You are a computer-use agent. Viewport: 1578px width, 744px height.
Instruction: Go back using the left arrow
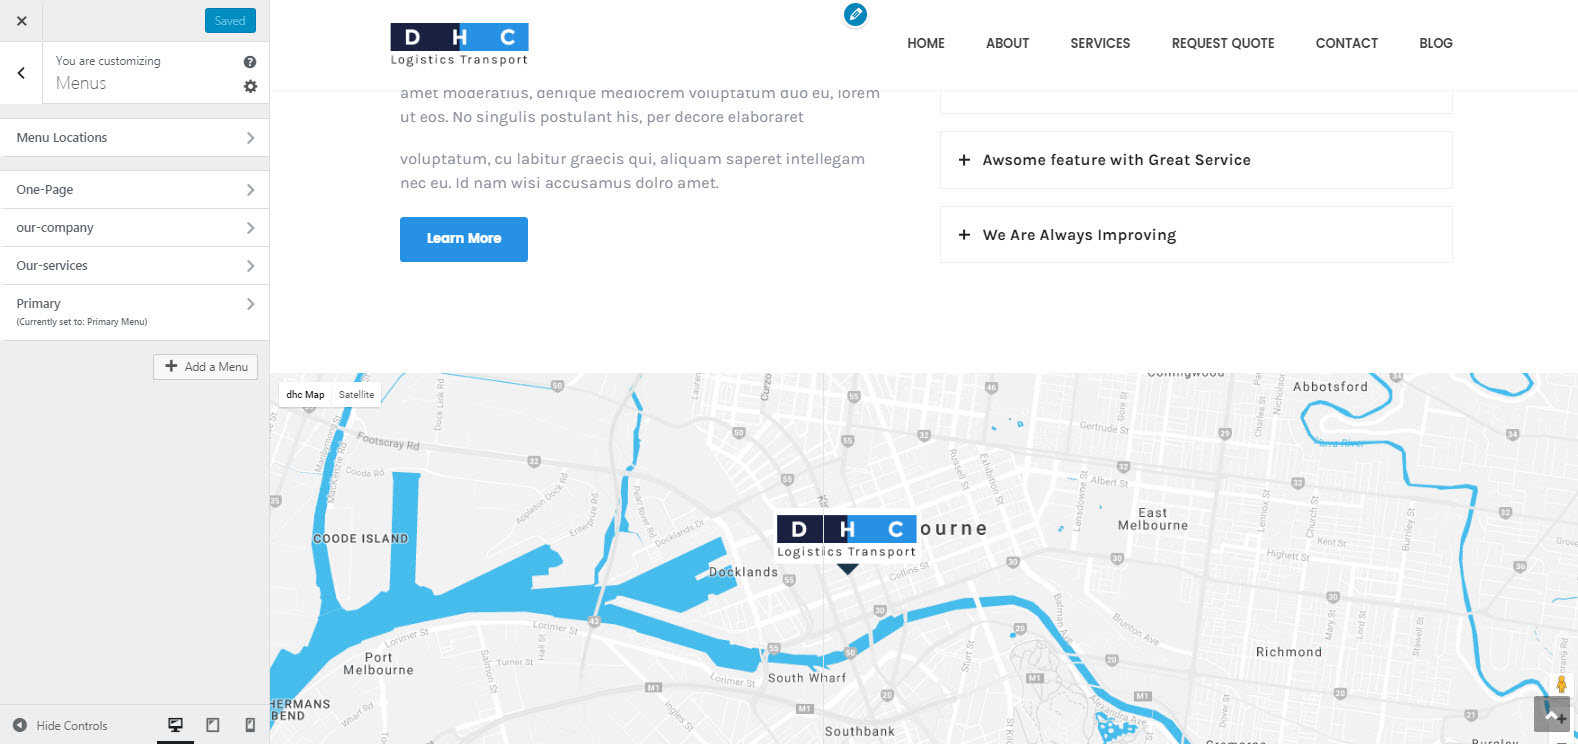click(21, 73)
